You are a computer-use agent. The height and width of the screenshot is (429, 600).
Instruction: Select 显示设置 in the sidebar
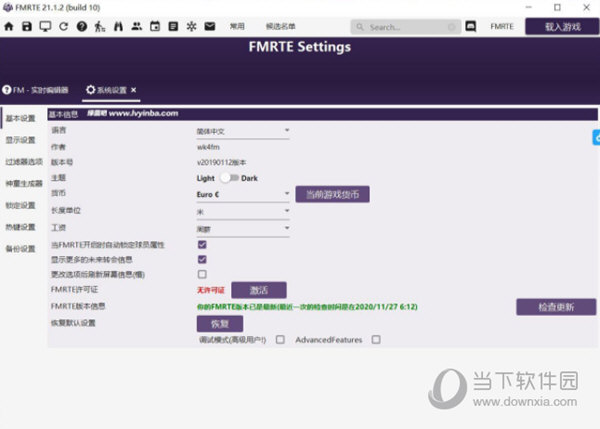click(20, 140)
